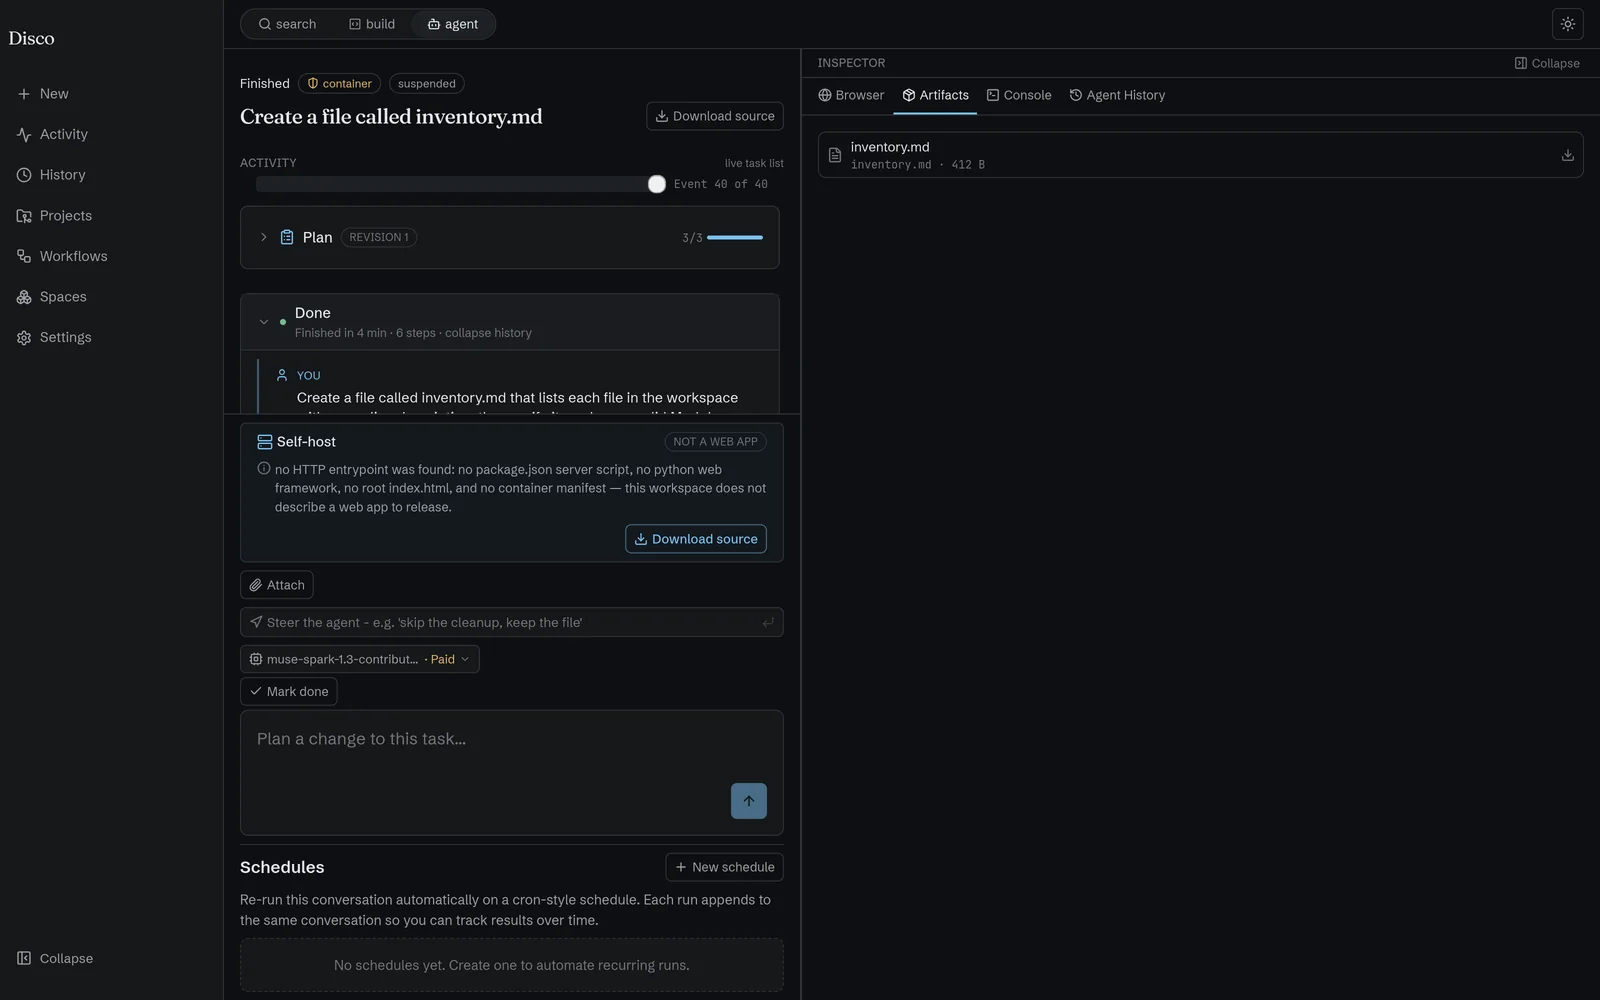Screen dimensions: 1600x1000
Task: Open the inventory.md artifact row
Action: (1200, 155)
